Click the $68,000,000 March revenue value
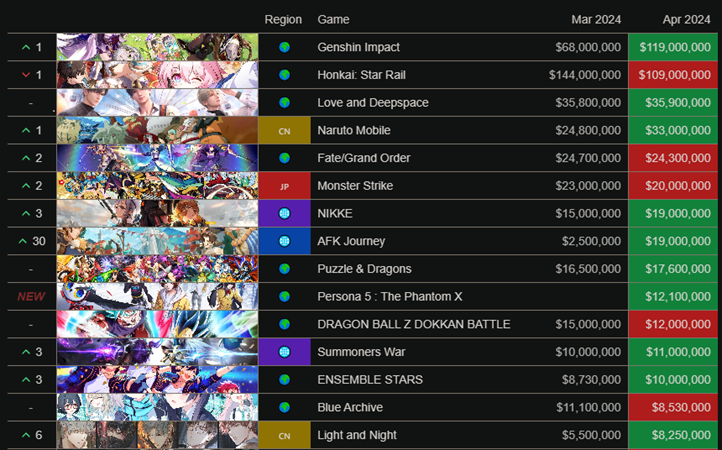The width and height of the screenshot is (722, 450). click(x=588, y=47)
